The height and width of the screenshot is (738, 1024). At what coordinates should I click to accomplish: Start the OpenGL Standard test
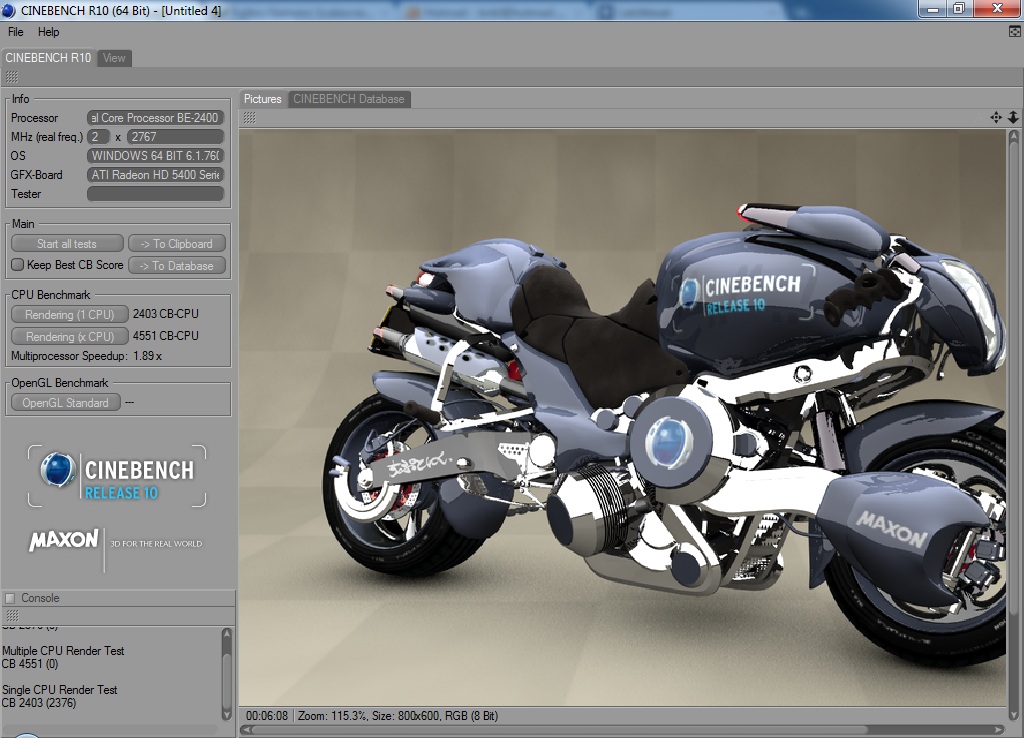tap(65, 402)
